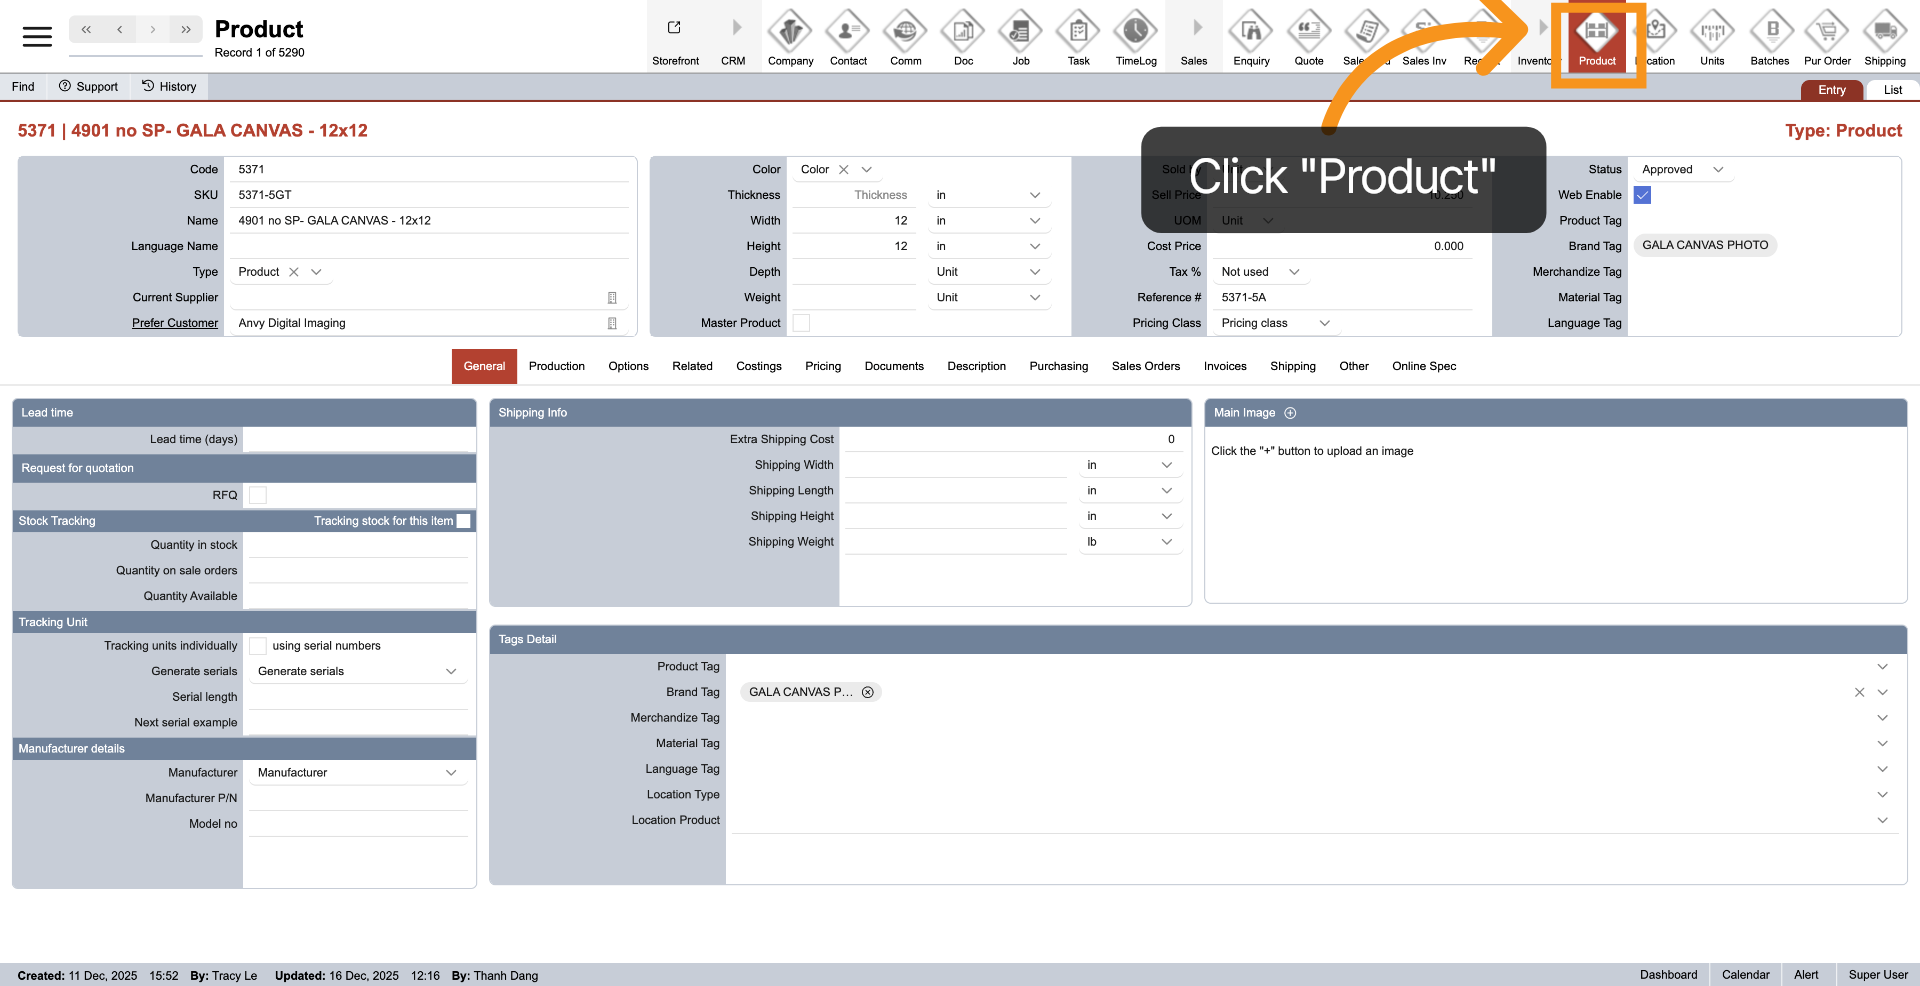
Task: Switch to the Purchasing tab
Action: tap(1058, 366)
